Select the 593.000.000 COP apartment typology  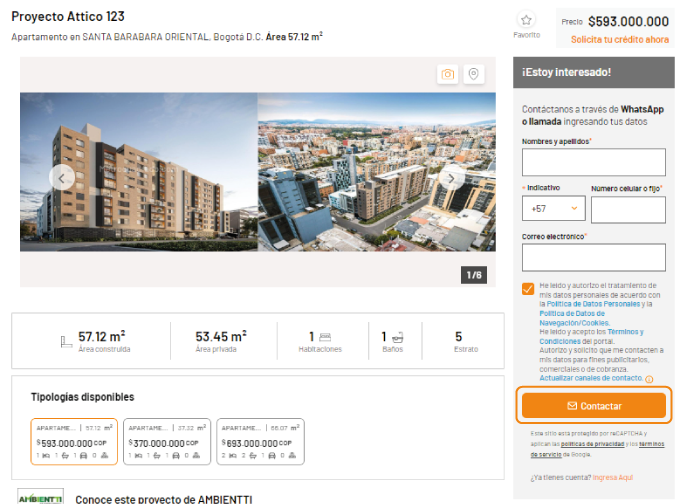74,442
